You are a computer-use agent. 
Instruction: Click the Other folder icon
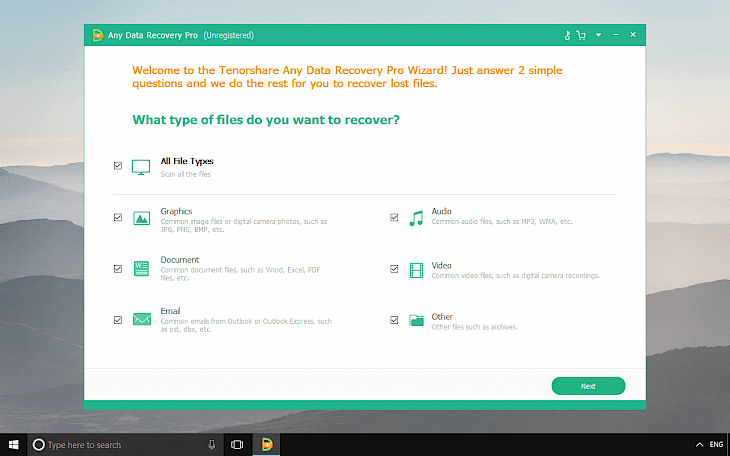(416, 320)
